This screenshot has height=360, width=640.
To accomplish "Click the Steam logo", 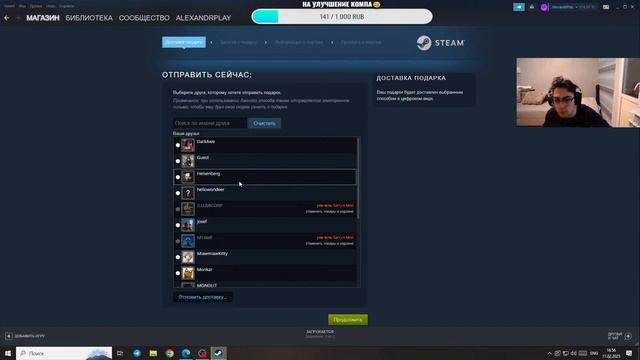I will (x=440, y=43).
